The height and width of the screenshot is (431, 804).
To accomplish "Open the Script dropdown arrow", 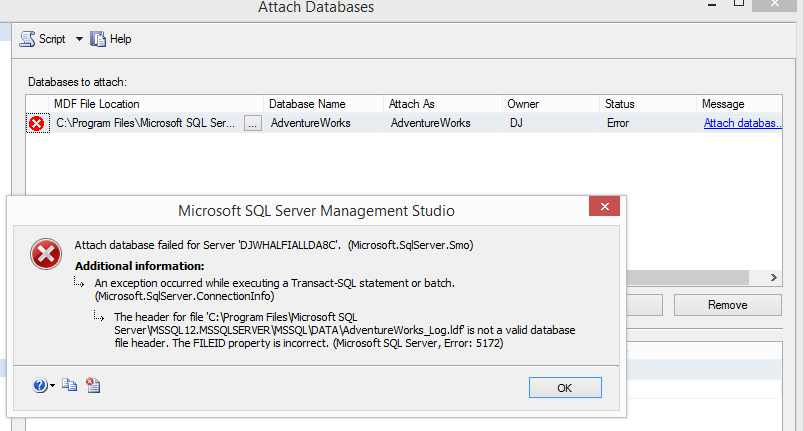I will (79, 39).
